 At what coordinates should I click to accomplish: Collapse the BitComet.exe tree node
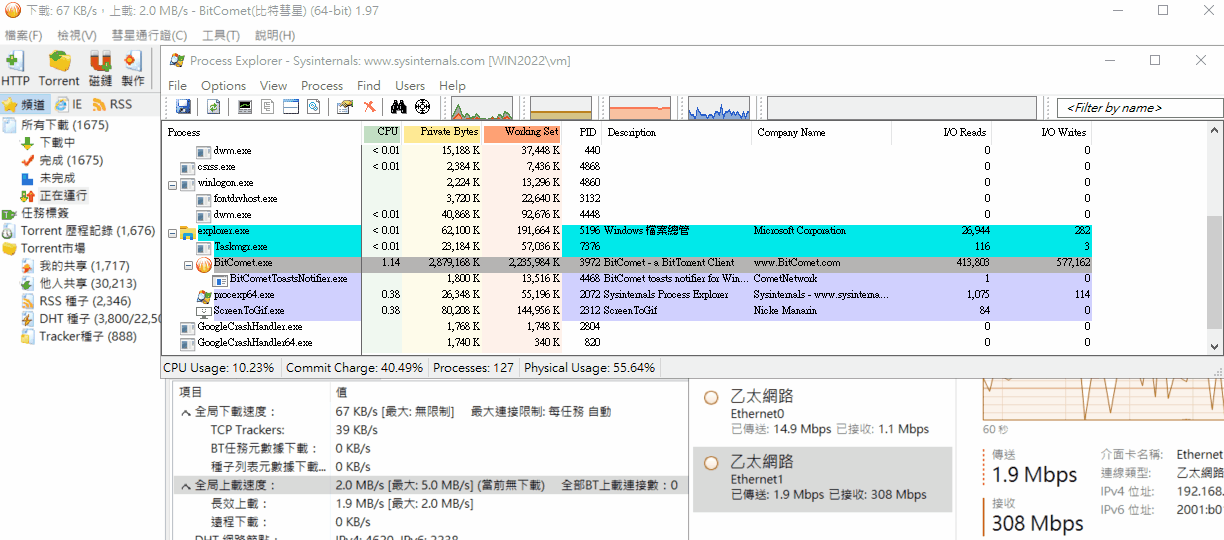tap(188, 264)
